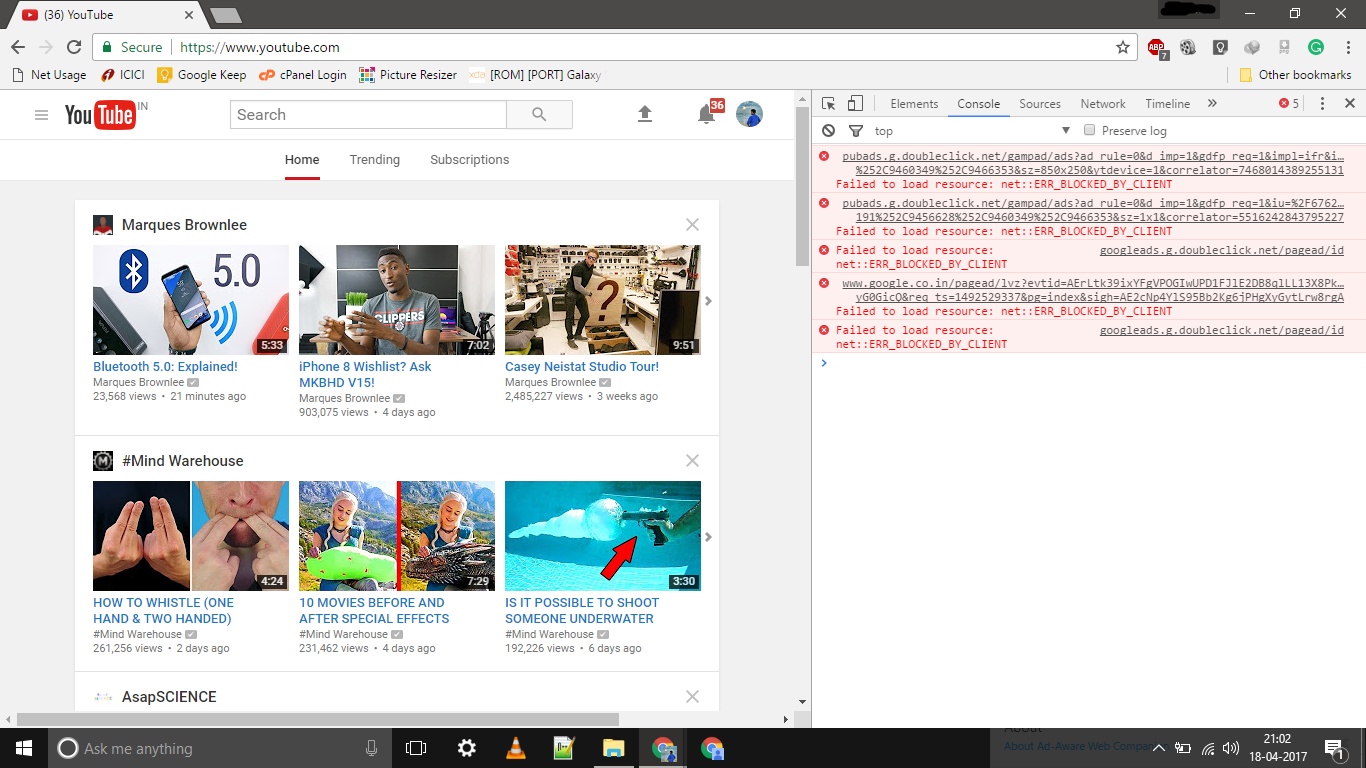Click the Bluetooth 5.0 video thumbnail
Screen dimensions: 1366x768
(191, 300)
